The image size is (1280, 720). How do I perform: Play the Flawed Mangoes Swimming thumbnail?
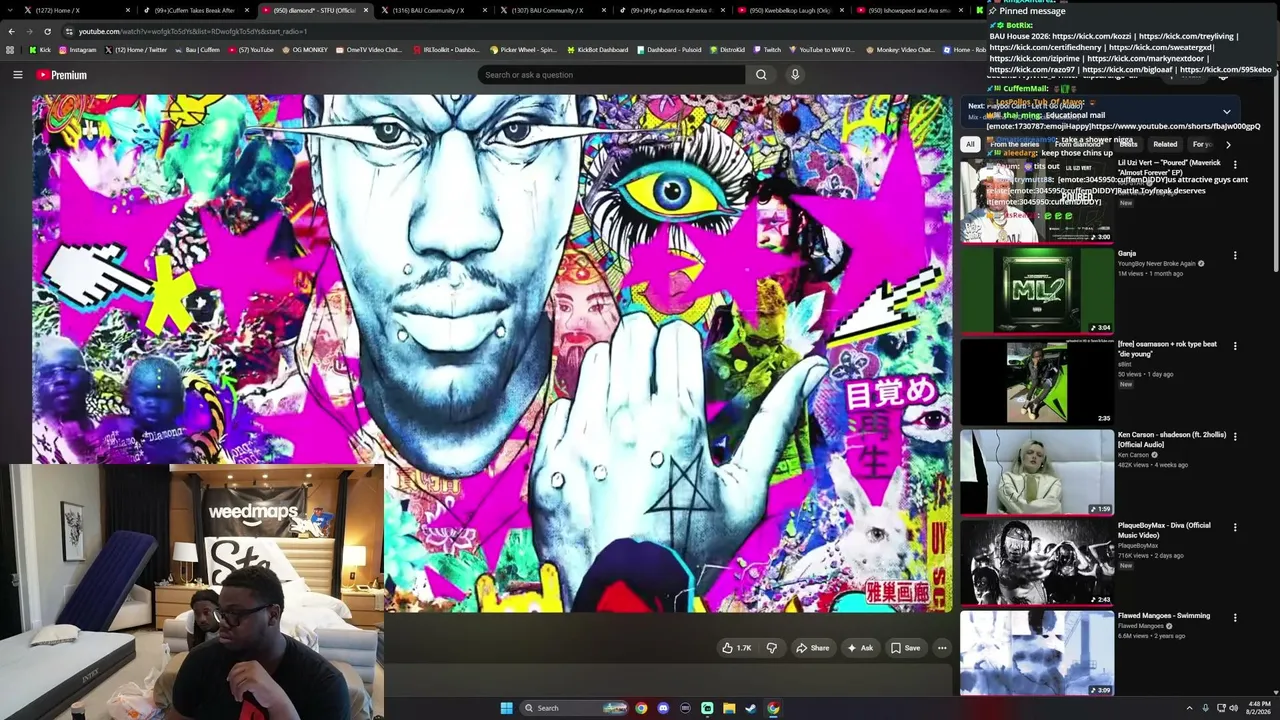click(x=1037, y=653)
